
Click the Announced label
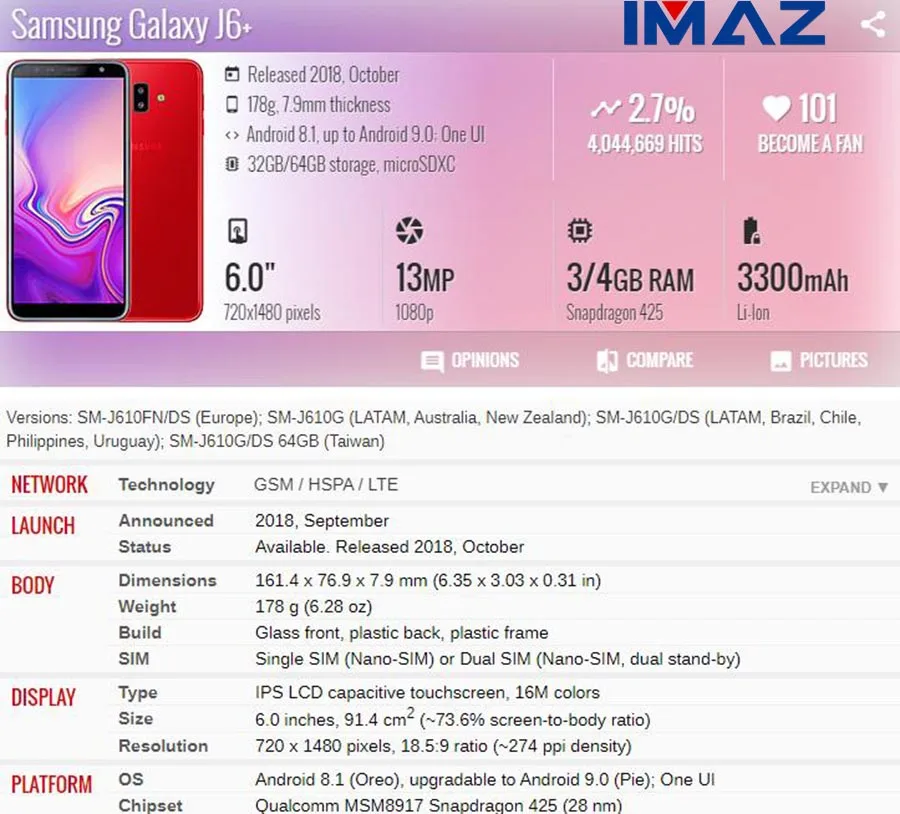166,521
